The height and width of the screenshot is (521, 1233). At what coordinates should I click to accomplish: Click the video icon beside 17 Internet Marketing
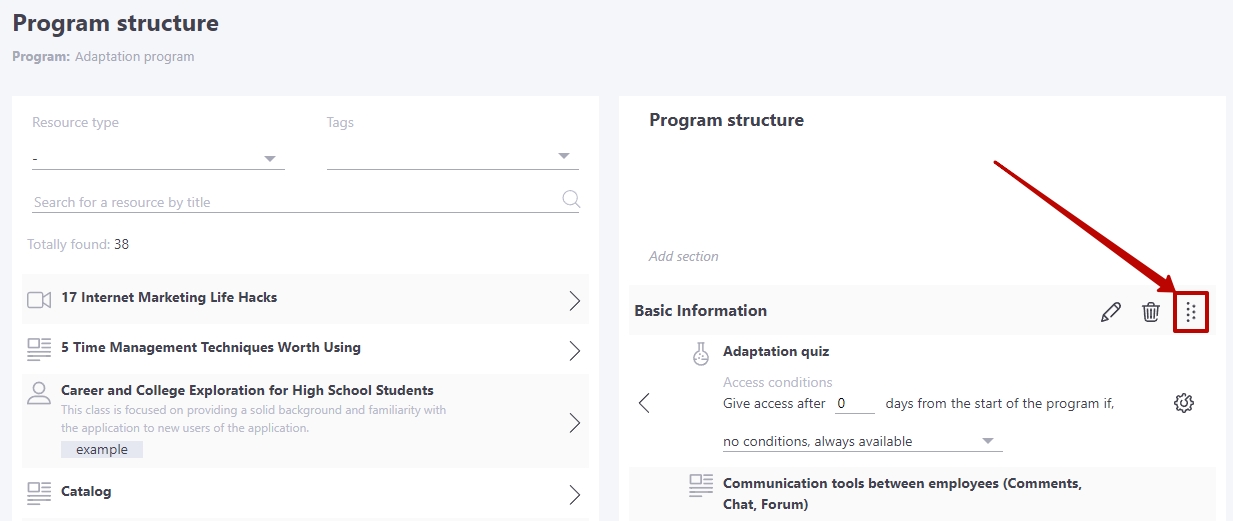coord(39,300)
